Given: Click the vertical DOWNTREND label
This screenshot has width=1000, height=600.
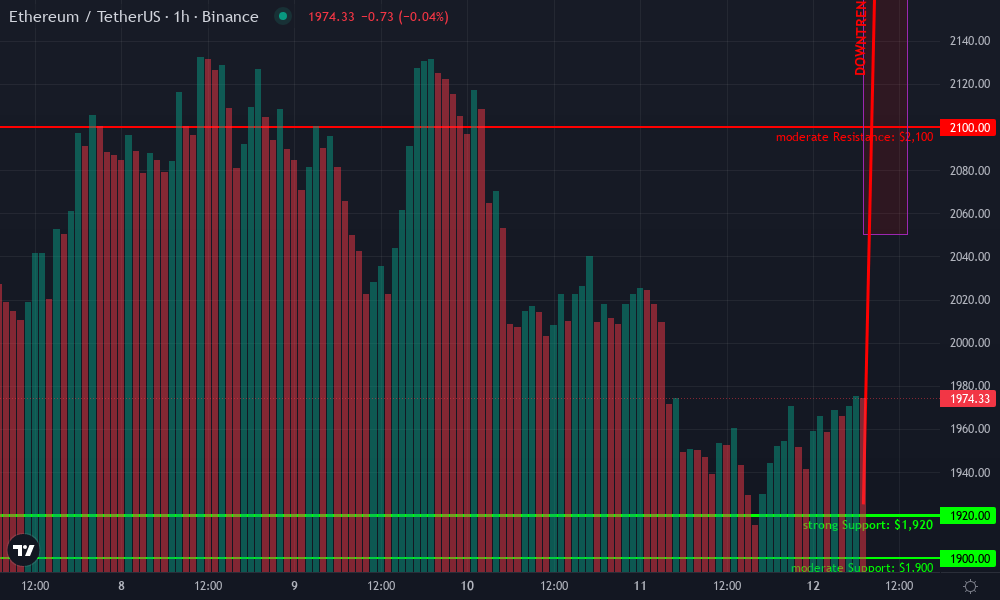Looking at the screenshot, I should tap(858, 40).
